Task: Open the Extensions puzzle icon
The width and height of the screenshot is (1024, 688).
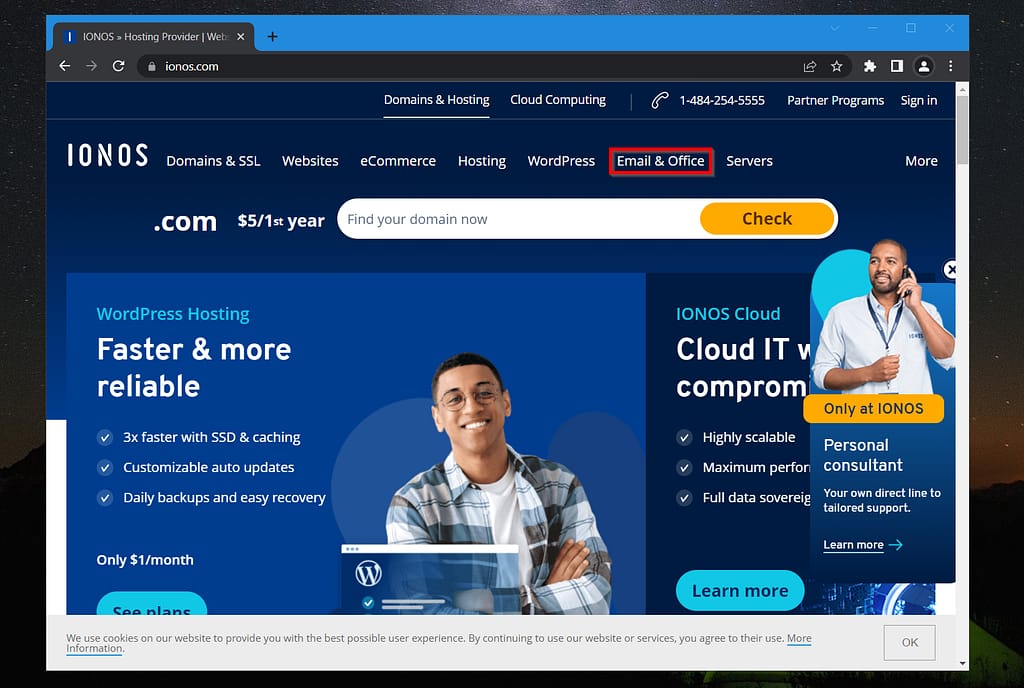Action: [x=869, y=67]
